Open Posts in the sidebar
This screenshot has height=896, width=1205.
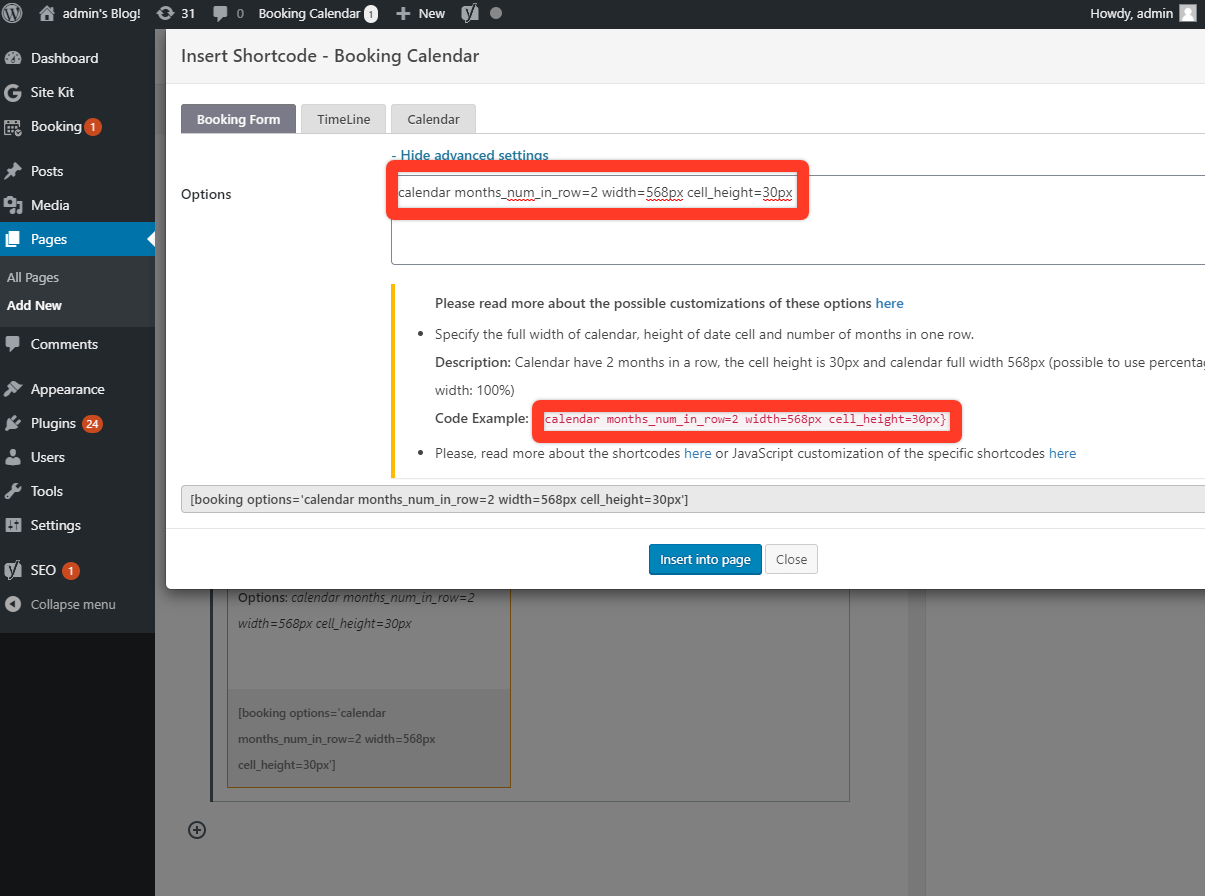77,171
